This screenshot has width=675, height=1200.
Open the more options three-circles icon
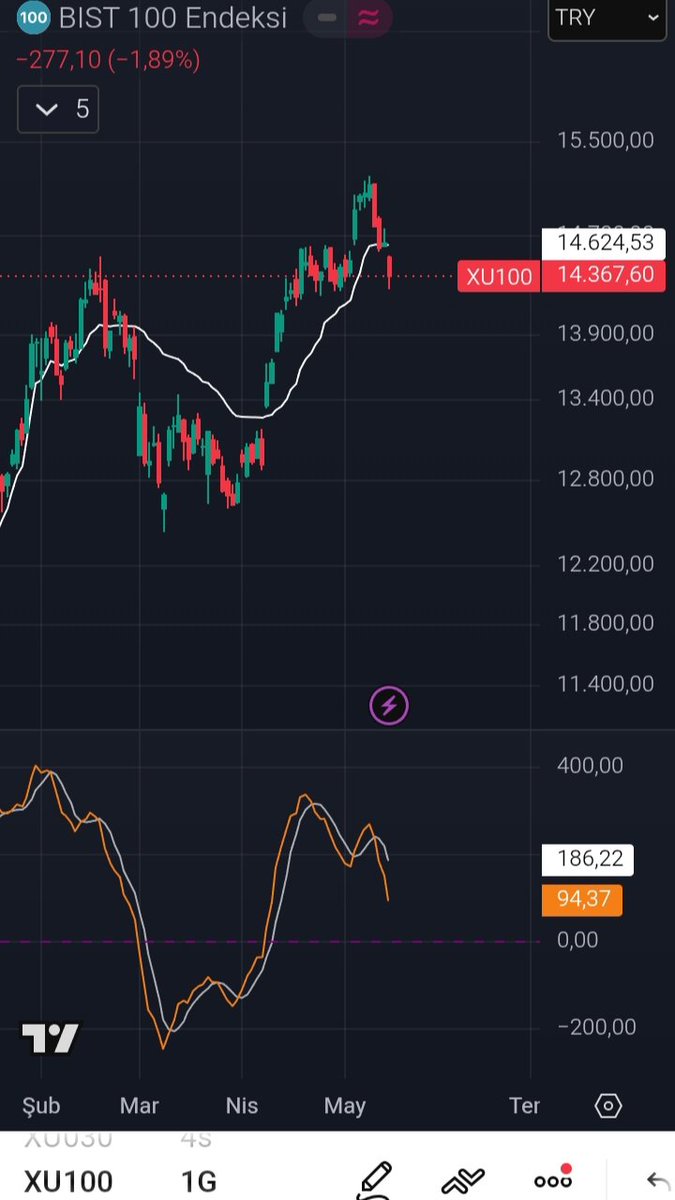[x=552, y=1179]
